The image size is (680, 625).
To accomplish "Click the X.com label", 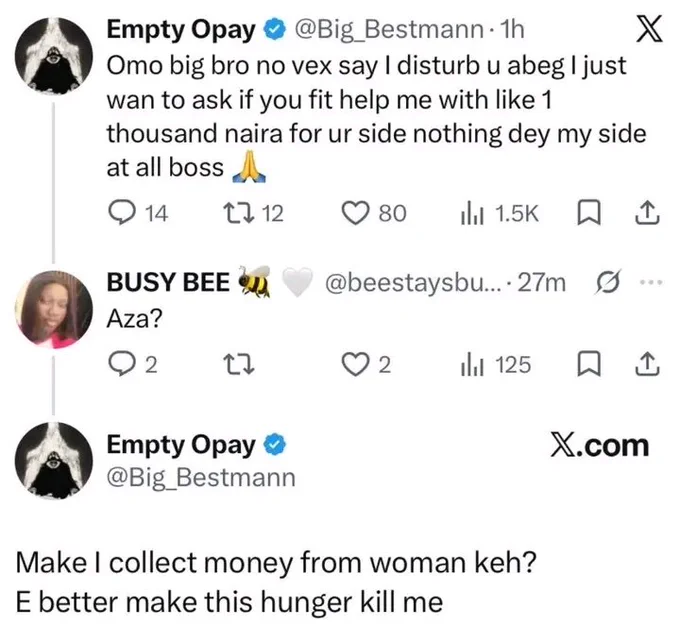I will (x=600, y=446).
